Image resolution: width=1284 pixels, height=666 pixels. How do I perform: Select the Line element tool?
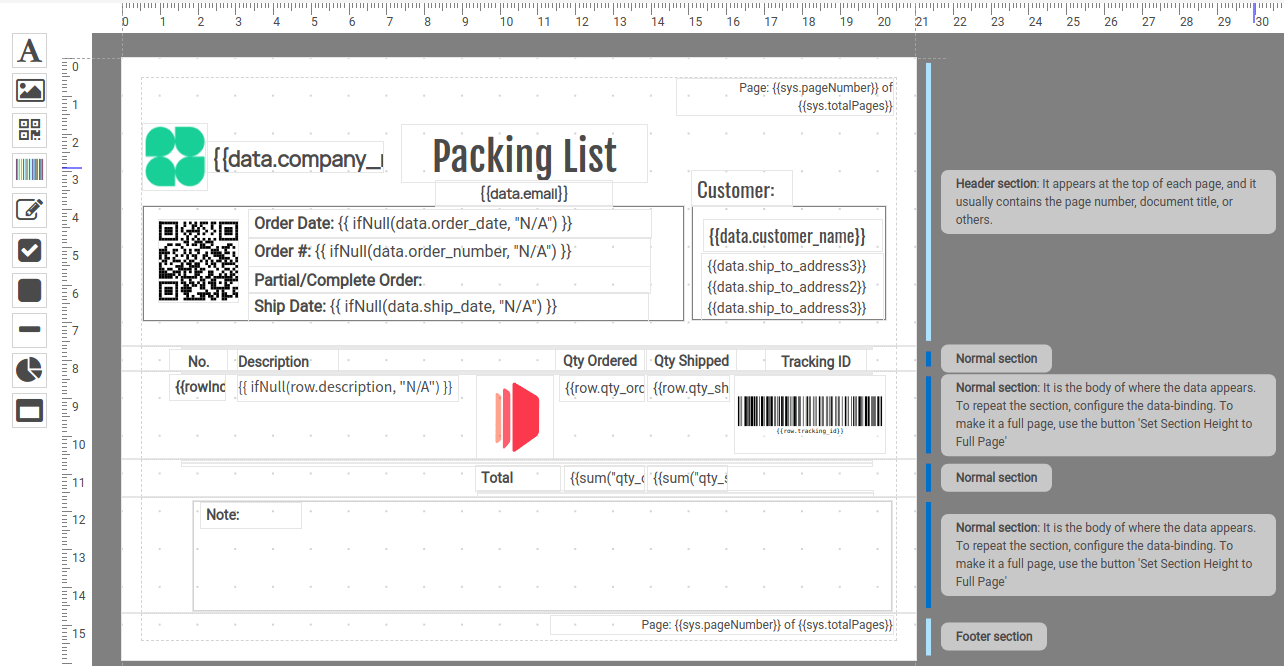pyautogui.click(x=30, y=330)
